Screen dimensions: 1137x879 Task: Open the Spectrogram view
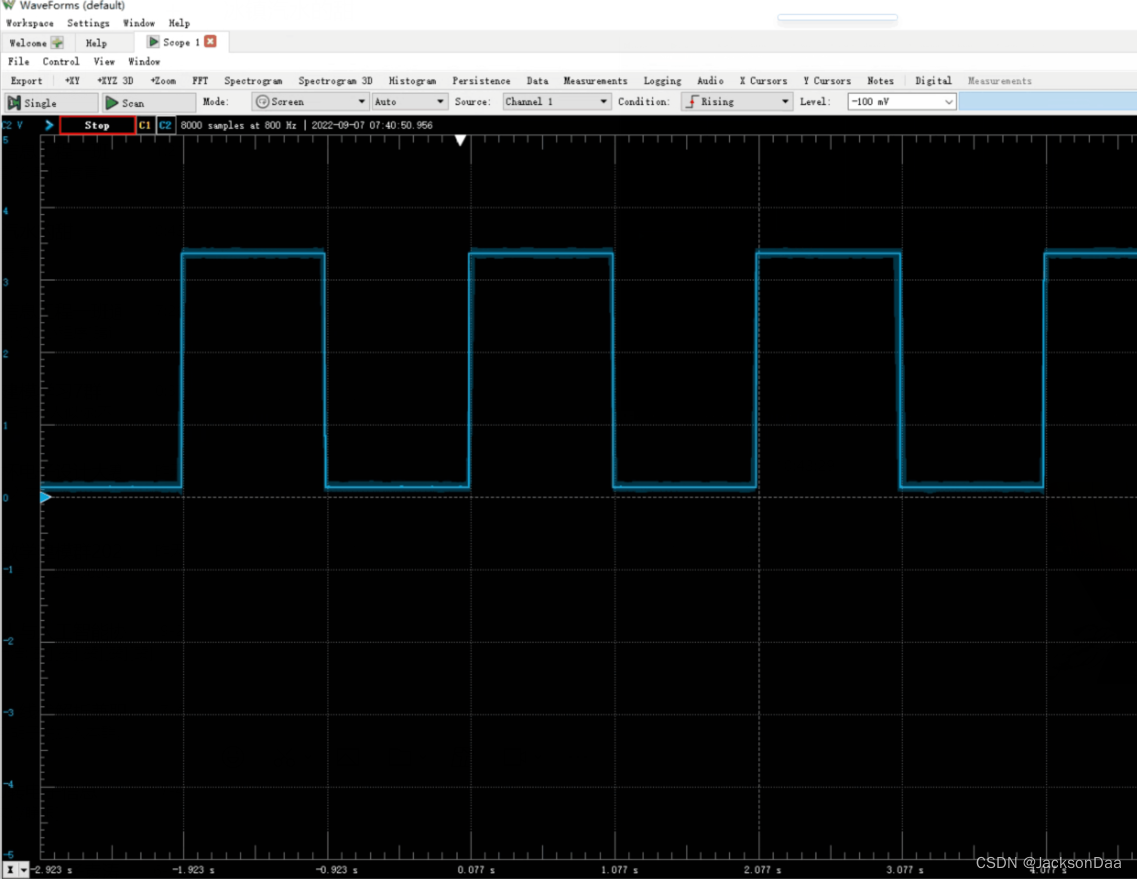pos(253,81)
